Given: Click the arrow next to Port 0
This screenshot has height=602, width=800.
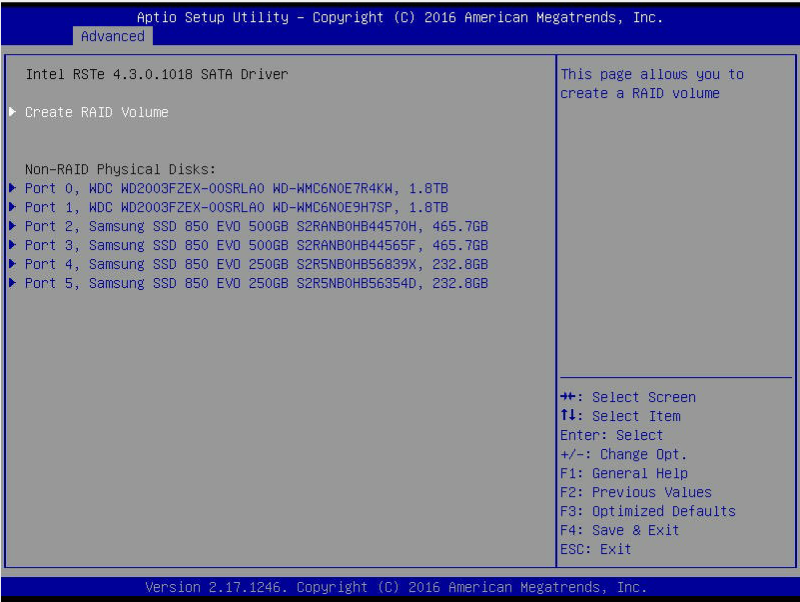Looking at the screenshot, I should (13, 188).
